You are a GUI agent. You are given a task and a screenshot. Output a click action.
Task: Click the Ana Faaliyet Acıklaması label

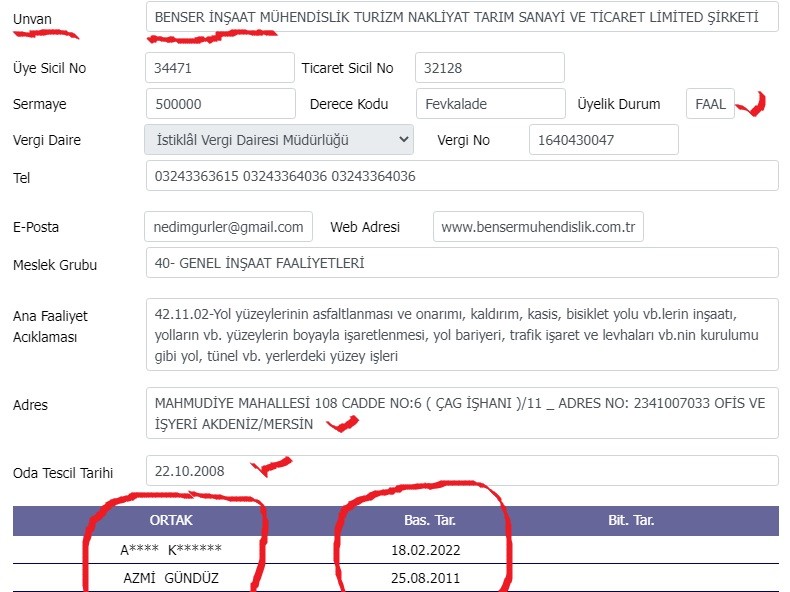[50, 326]
